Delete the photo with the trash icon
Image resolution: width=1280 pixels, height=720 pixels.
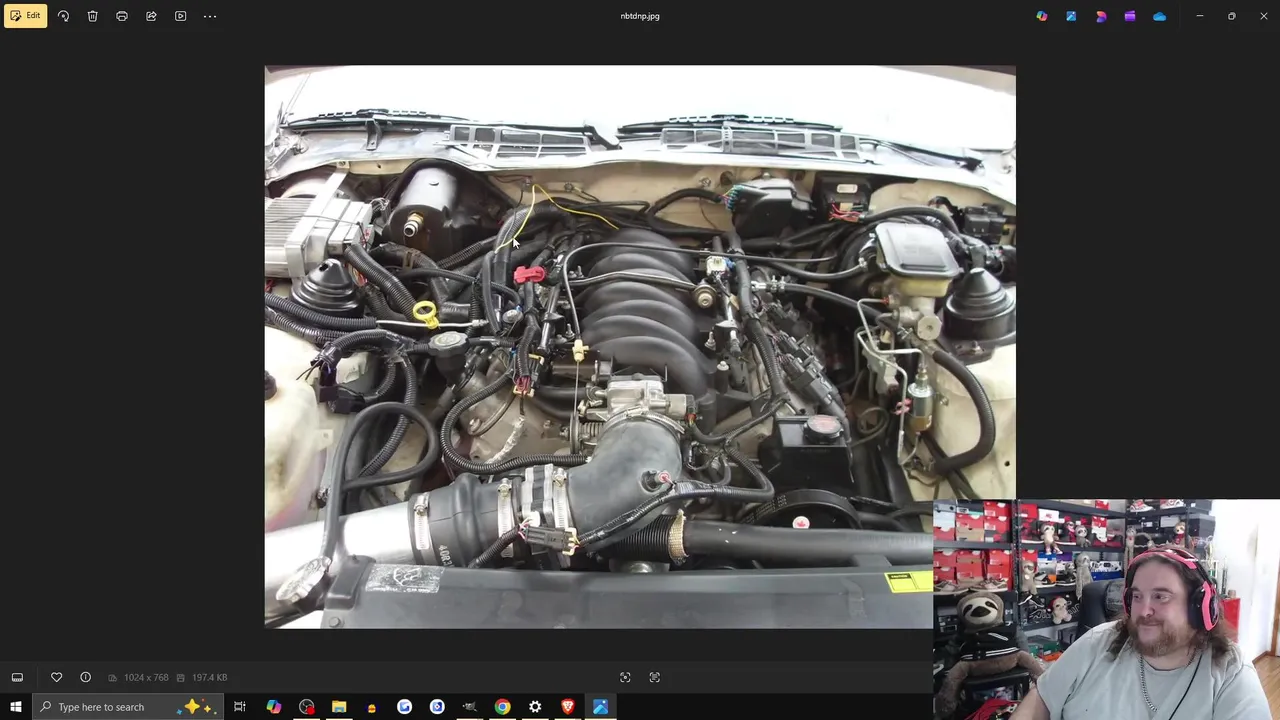pyautogui.click(x=92, y=16)
